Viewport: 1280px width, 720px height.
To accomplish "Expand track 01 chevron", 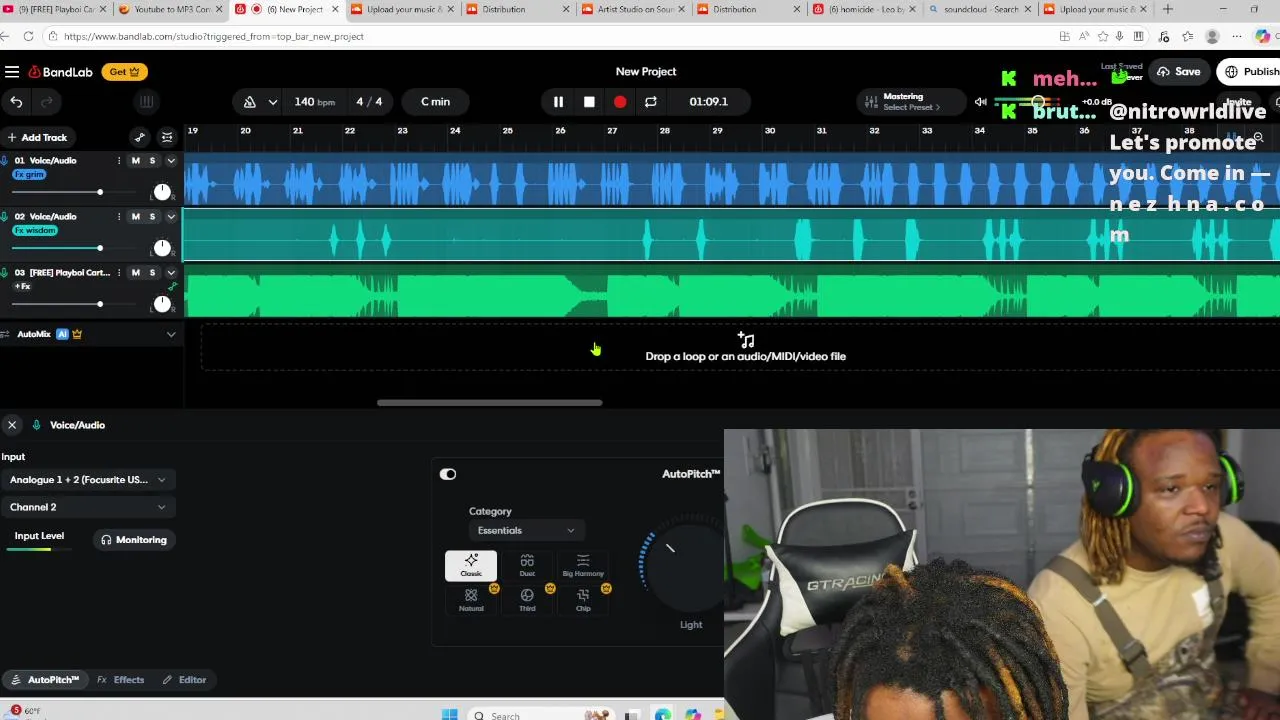I will click(x=171, y=161).
